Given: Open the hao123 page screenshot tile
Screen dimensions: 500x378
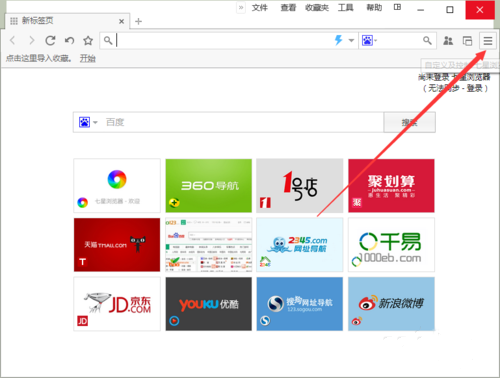Looking at the screenshot, I should click(209, 245).
